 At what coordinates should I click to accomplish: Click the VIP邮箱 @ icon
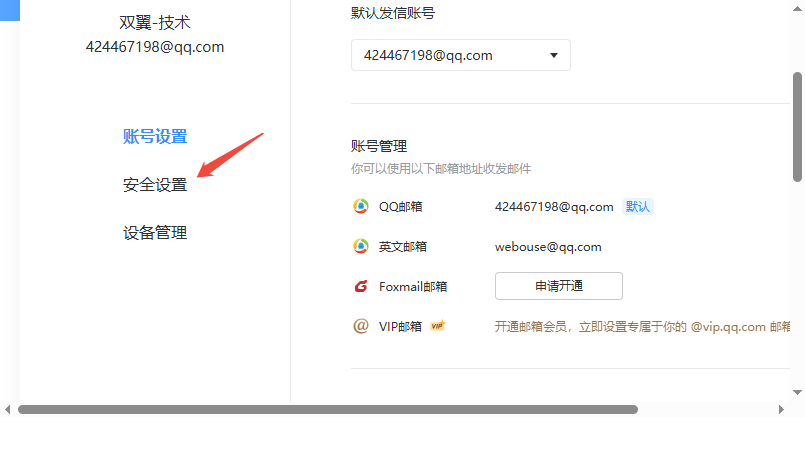(361, 326)
